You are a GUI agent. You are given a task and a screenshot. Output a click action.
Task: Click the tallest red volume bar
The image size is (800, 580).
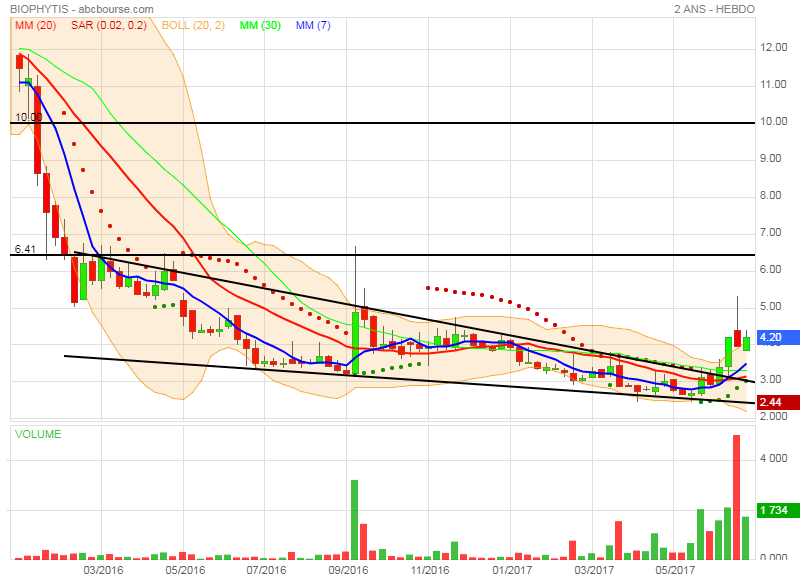(736, 497)
